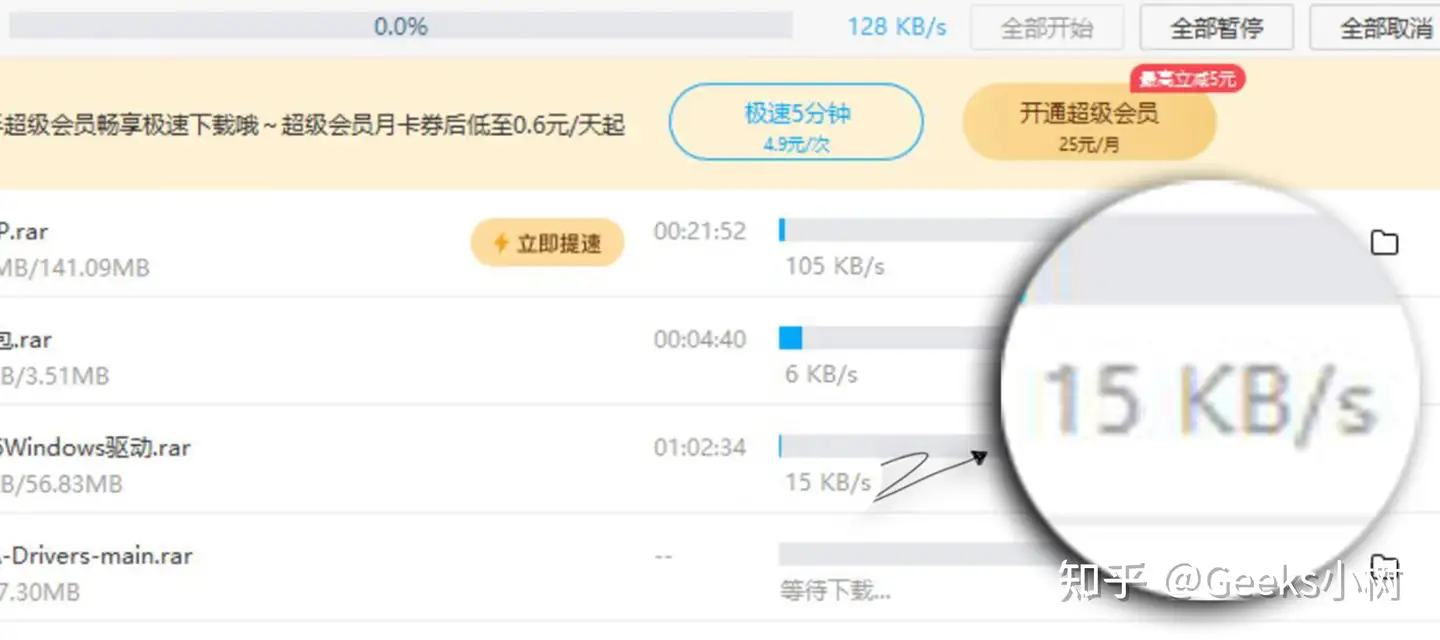
Task: Open folder icon for the P.rar download
Action: pos(1384,243)
